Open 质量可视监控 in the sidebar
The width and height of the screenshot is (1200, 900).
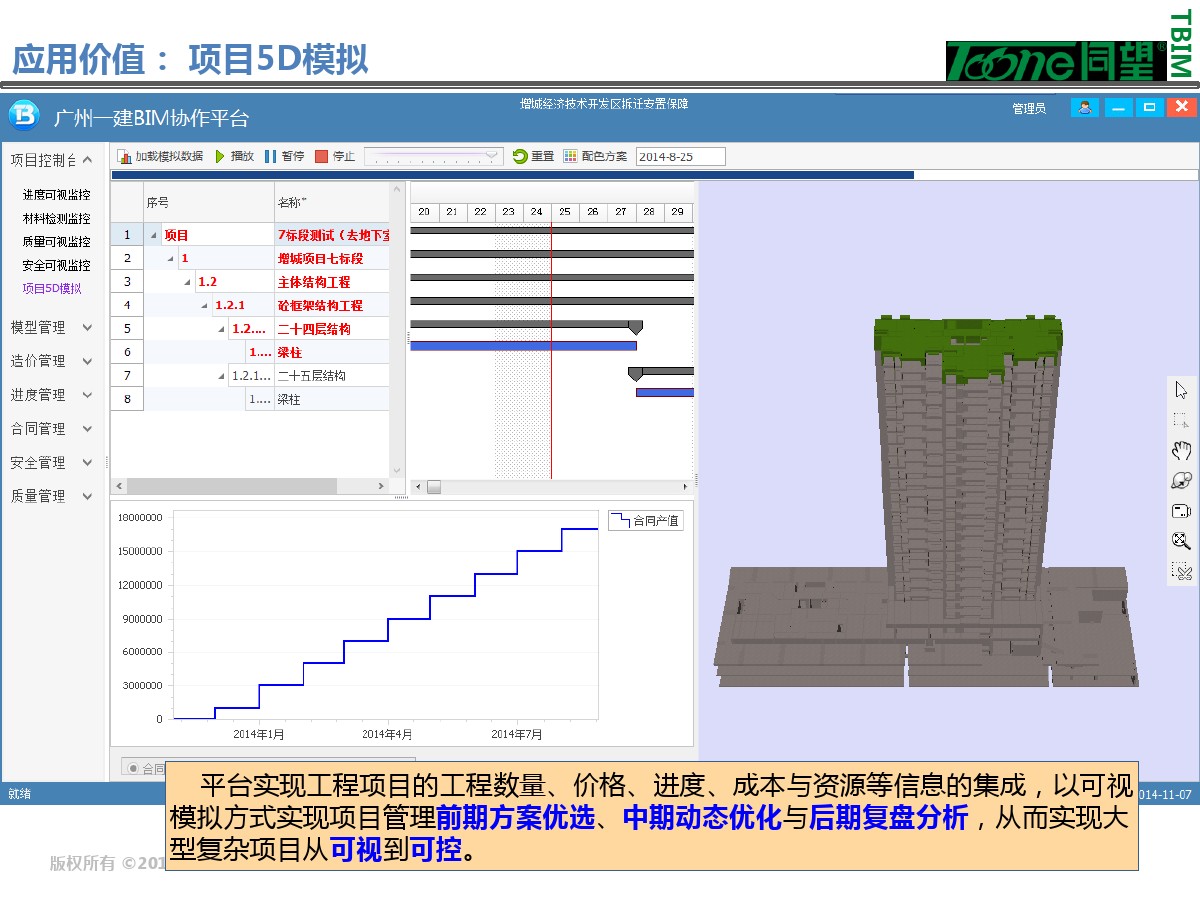click(x=56, y=242)
